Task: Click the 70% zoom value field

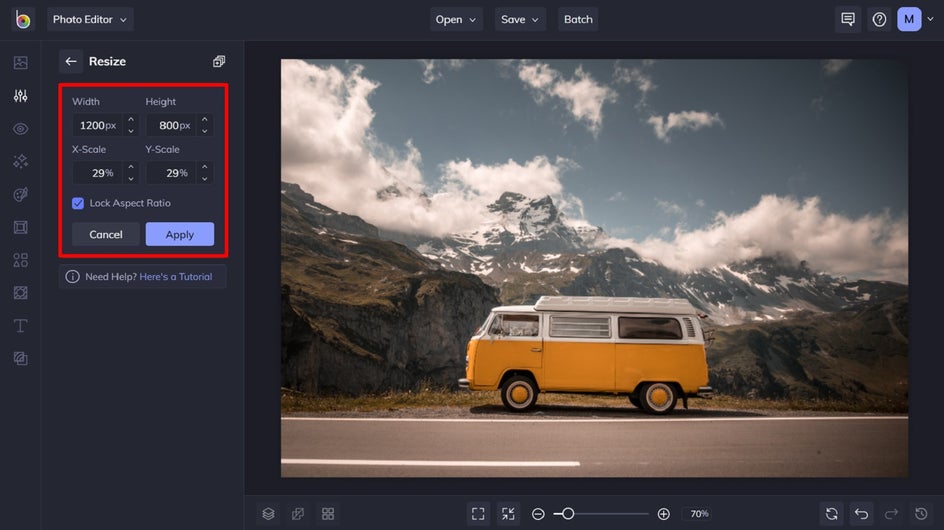Action: pyautogui.click(x=699, y=514)
